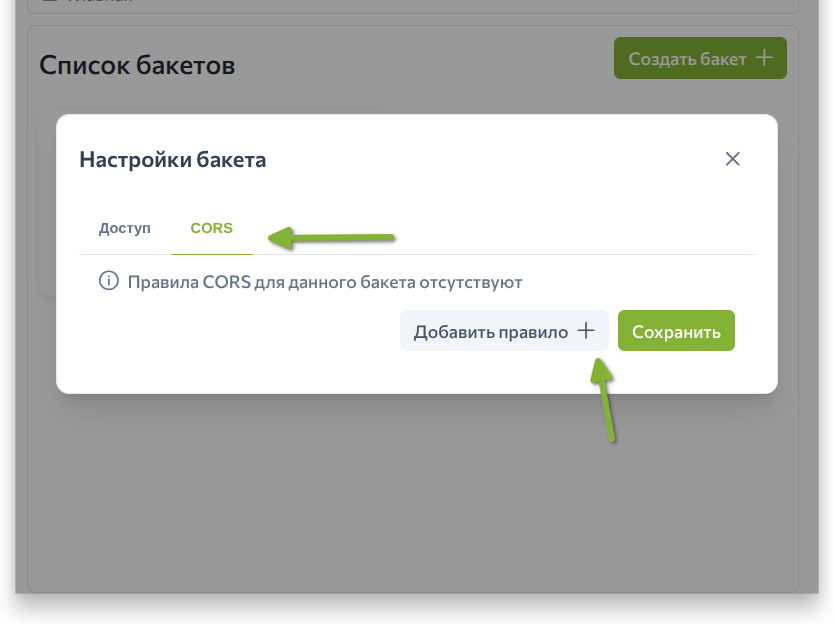Screen dimensions: 834x625
Task: Click the green underline under CORS tab
Action: coord(211,253)
